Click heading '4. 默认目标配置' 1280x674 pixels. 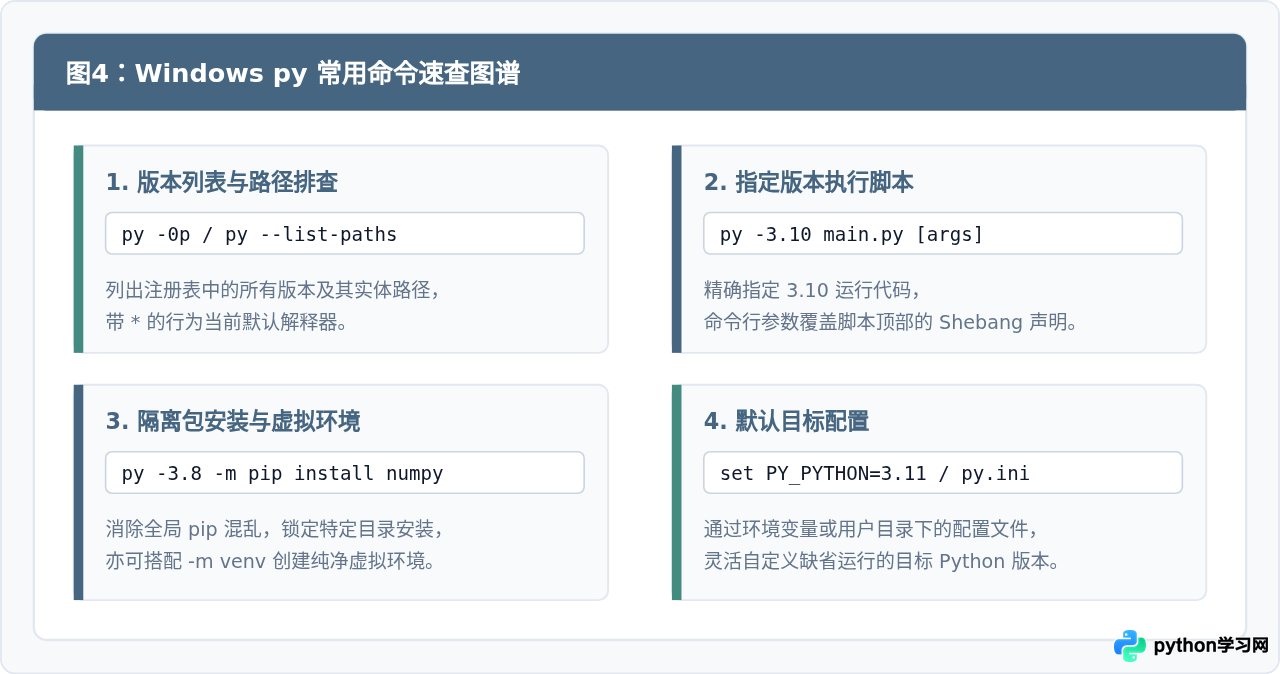787,421
